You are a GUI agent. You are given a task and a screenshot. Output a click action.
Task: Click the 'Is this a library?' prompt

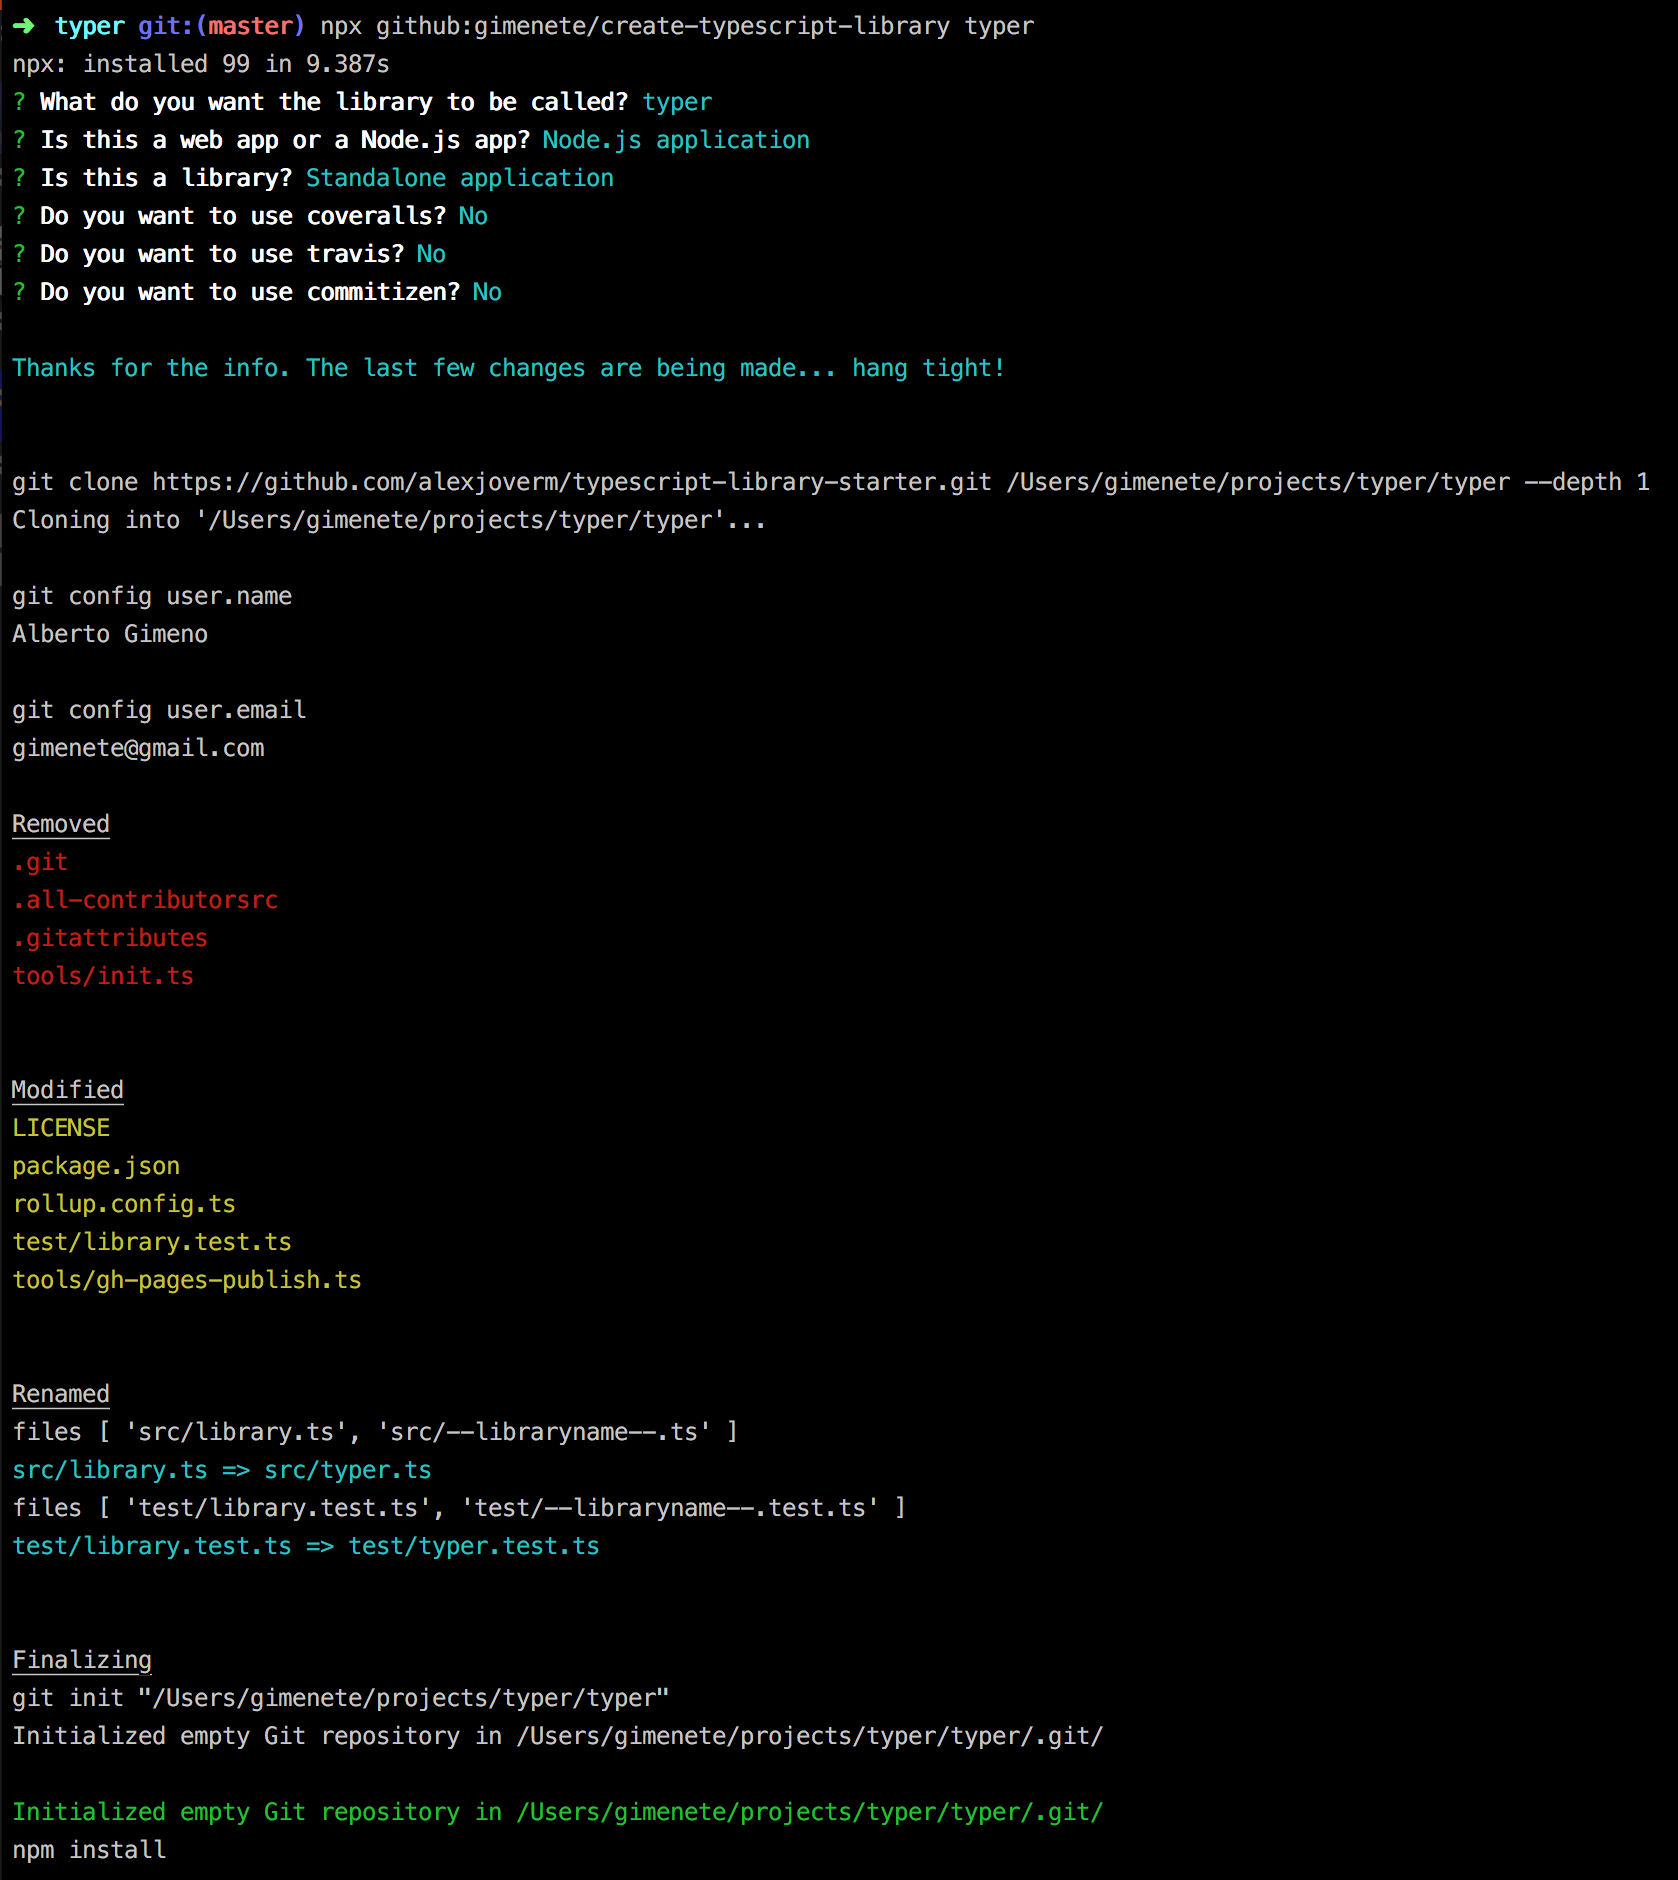[166, 178]
